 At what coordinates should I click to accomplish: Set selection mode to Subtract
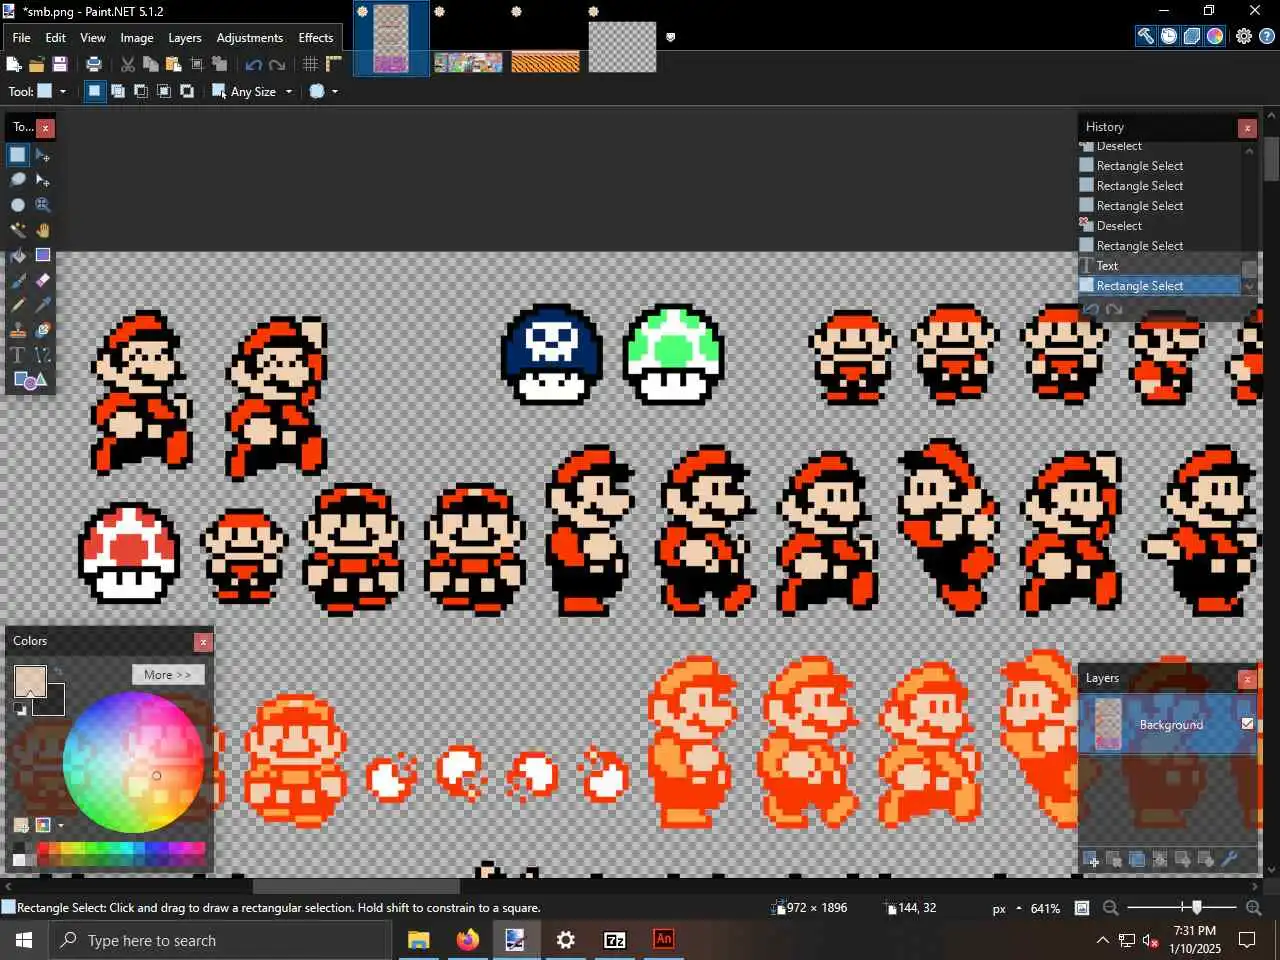pos(141,91)
